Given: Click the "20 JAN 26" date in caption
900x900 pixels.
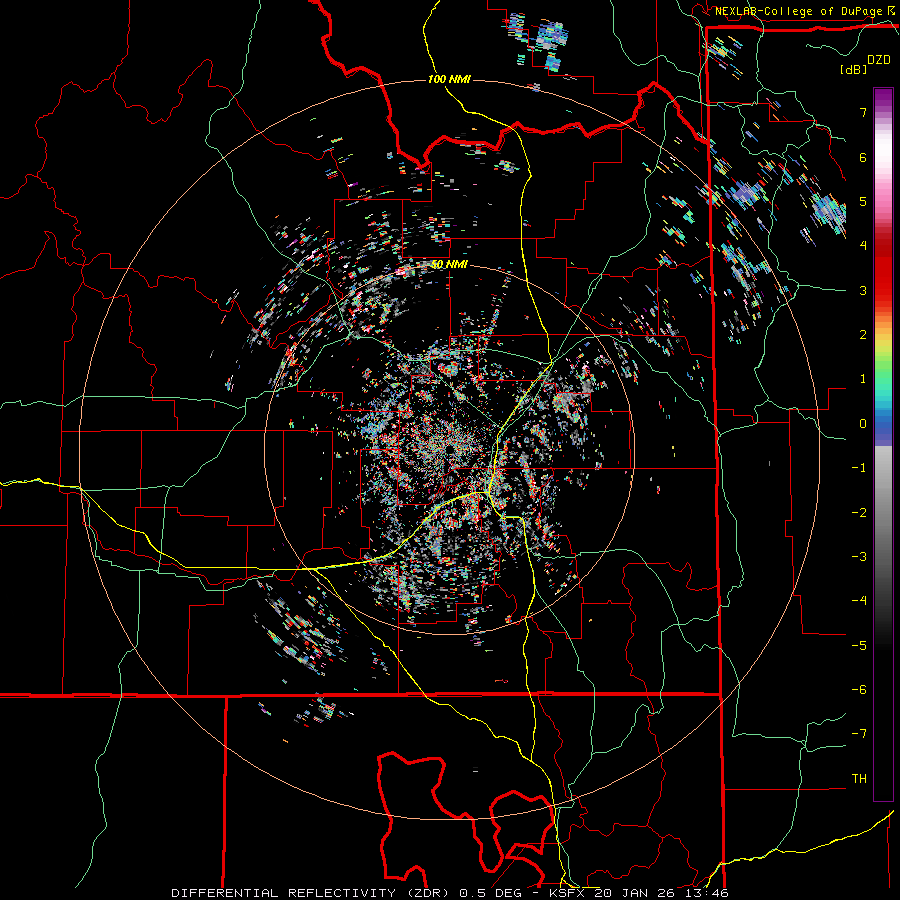Looking at the screenshot, I should click(x=637, y=893).
